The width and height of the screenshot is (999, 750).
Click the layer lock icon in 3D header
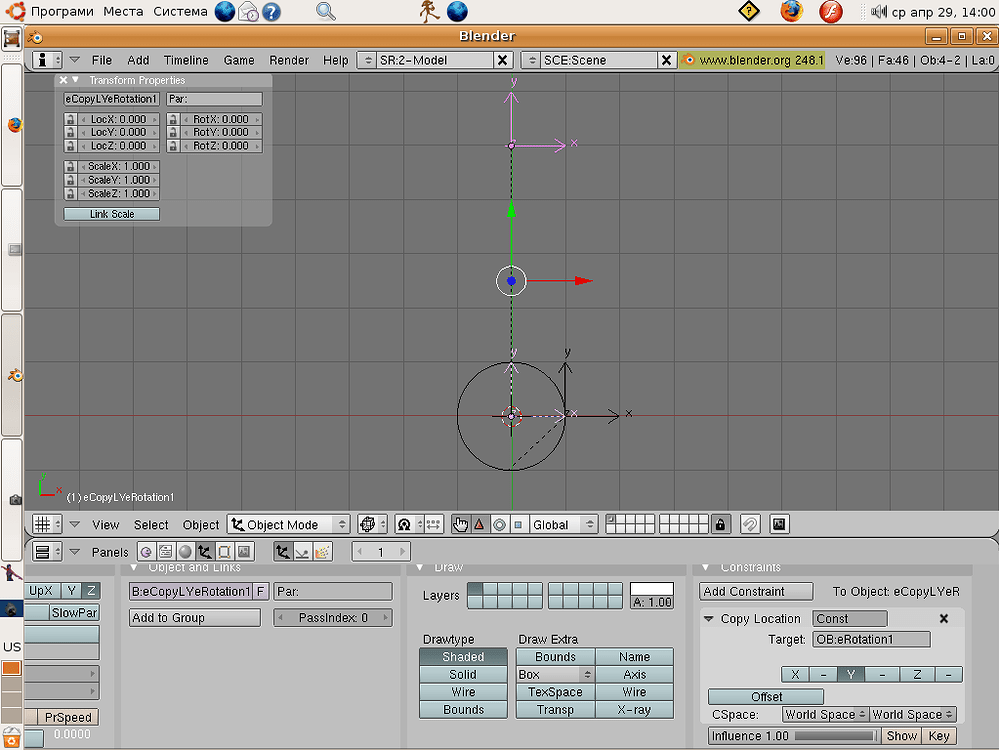[720, 524]
